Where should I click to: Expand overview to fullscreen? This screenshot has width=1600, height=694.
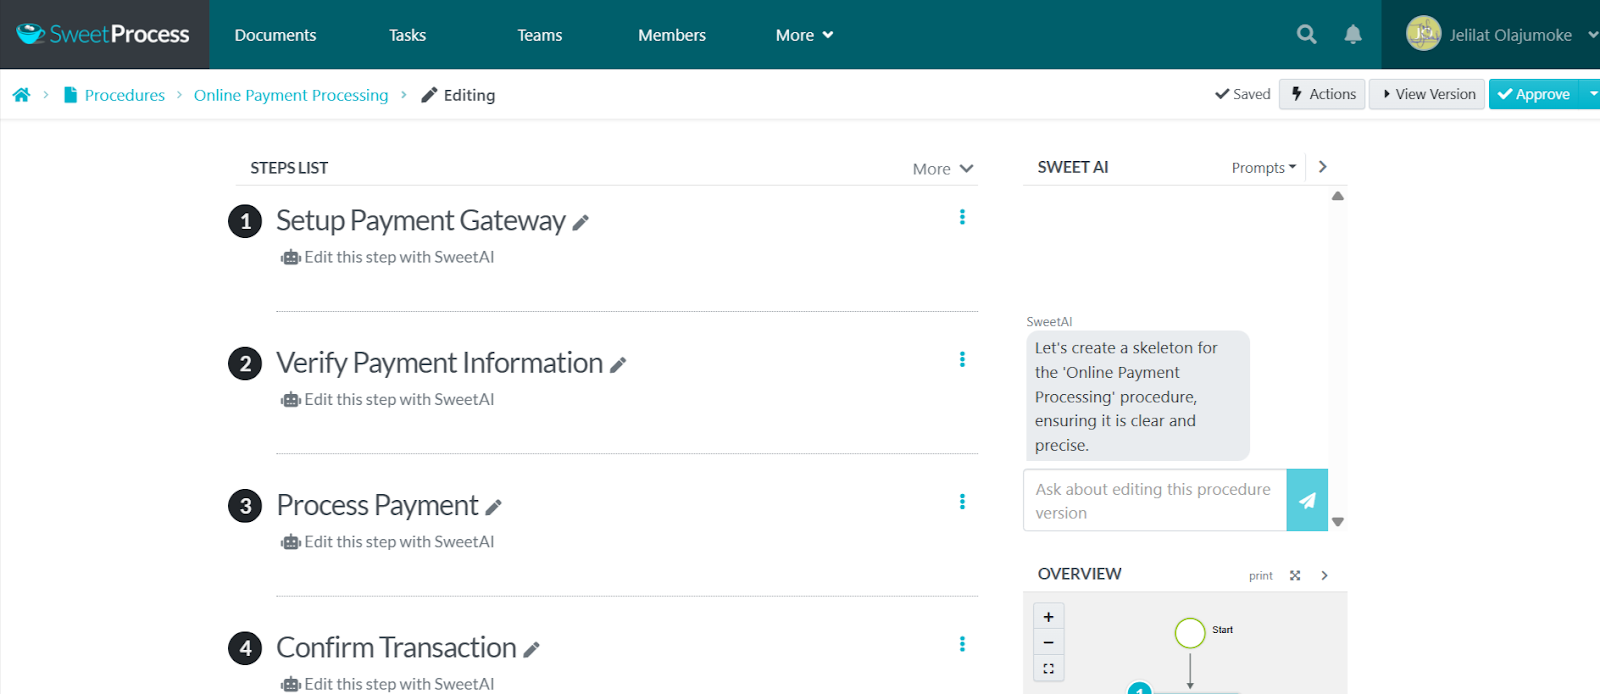tap(1295, 575)
